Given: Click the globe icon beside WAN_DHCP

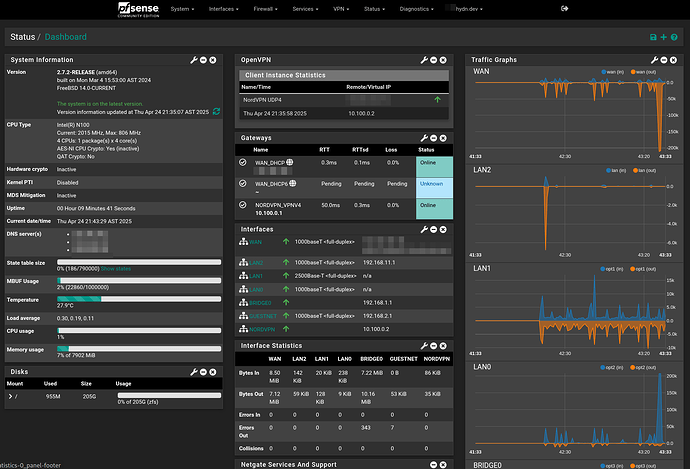Looking at the screenshot, I should (x=290, y=162).
